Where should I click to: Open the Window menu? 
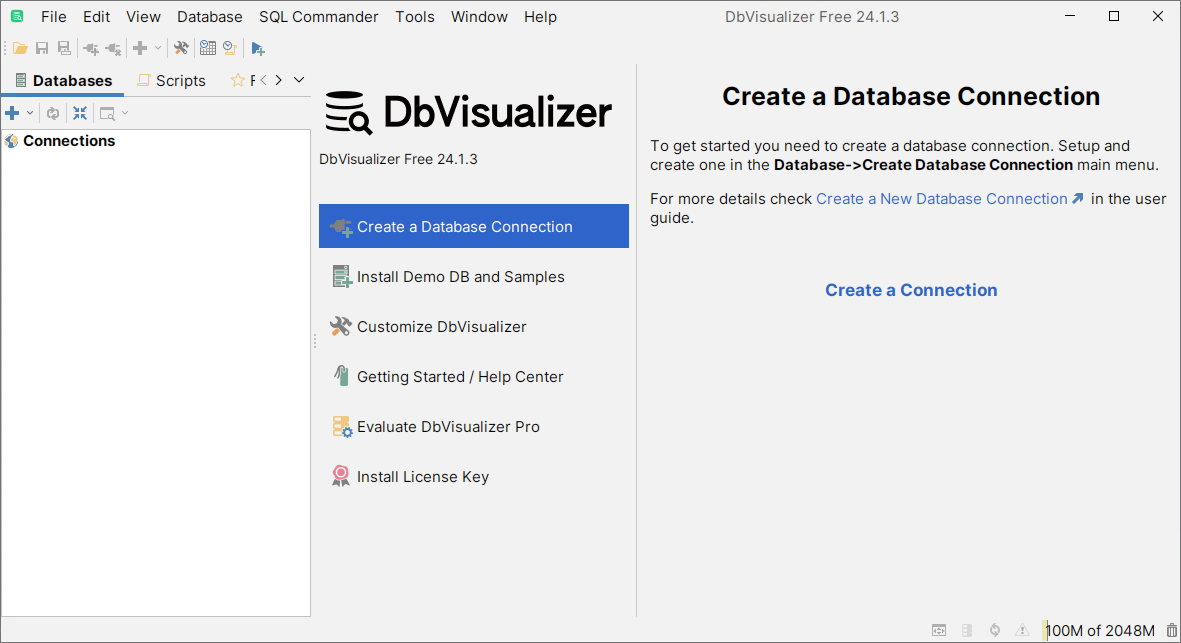(479, 17)
